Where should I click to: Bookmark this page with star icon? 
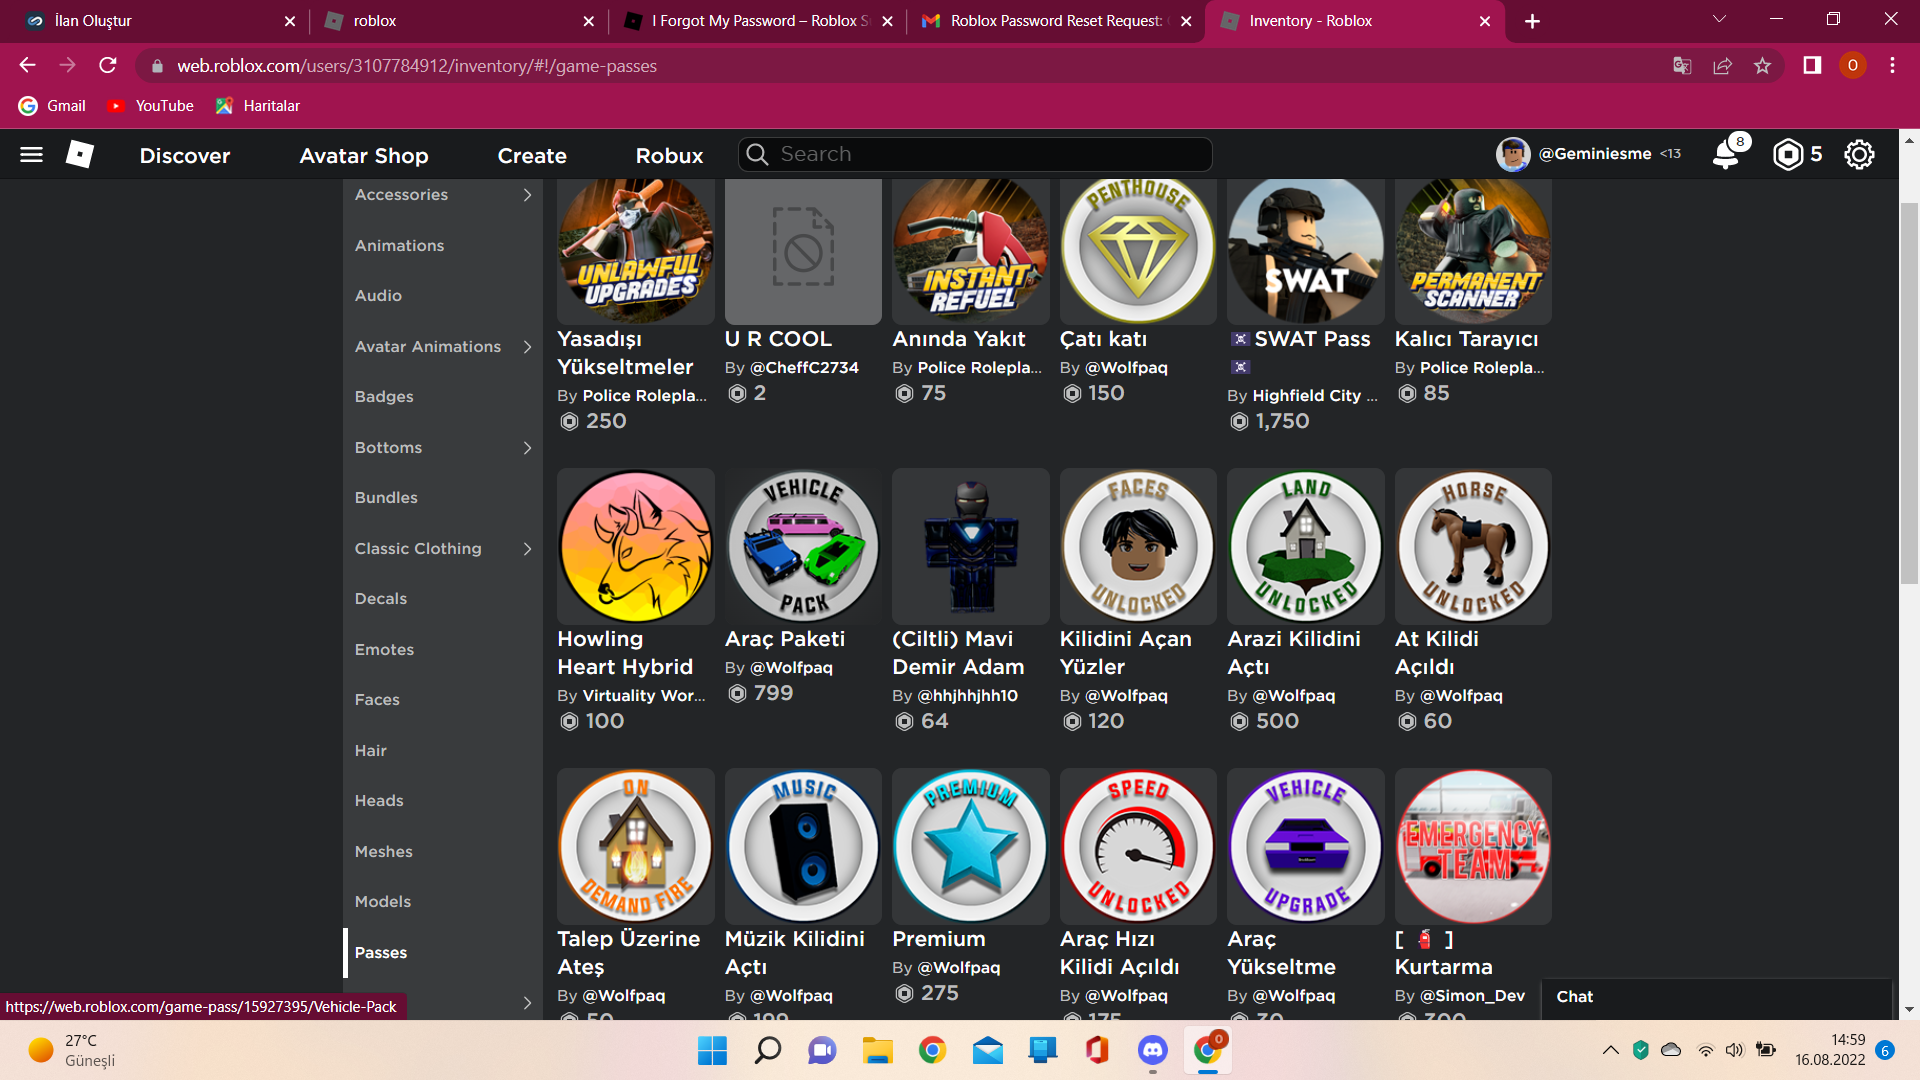click(1762, 66)
